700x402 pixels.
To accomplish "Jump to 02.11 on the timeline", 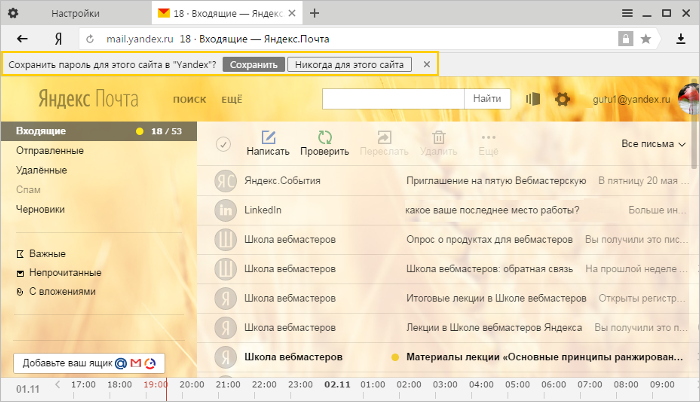I will [x=337, y=385].
